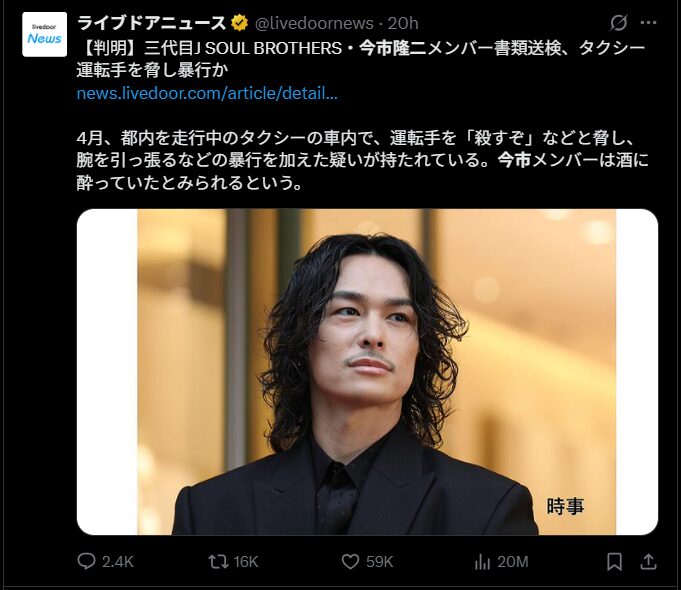Click the 2.4K replies count

(118, 562)
